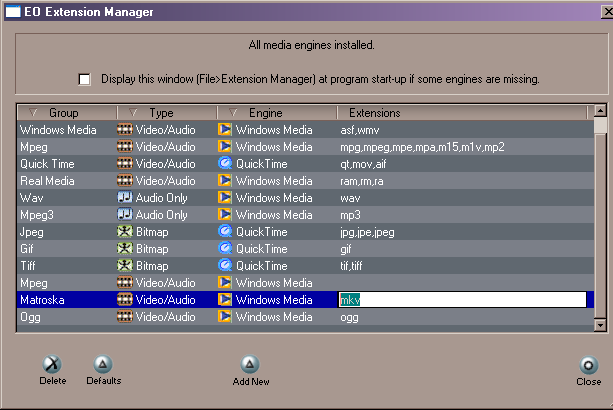Select the Jpeg group row
The width and height of the screenshot is (613, 410).
click(x=306, y=231)
